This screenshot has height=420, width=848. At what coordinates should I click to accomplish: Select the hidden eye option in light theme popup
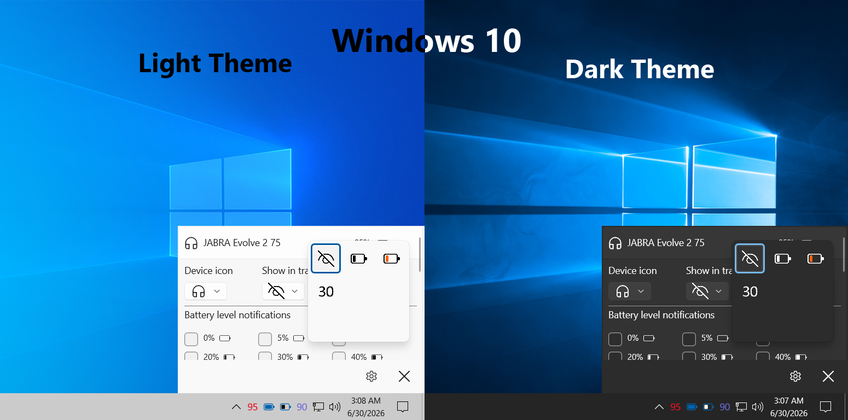point(326,258)
